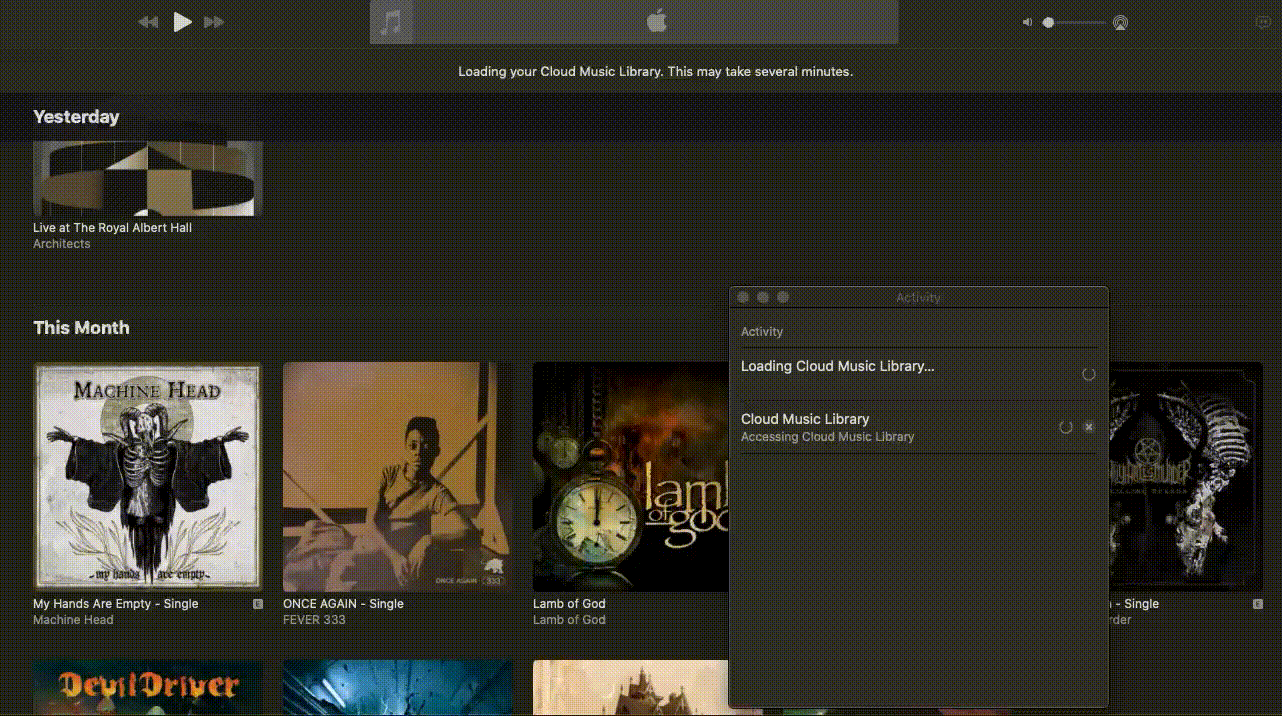Minimize the Activity window
The image size is (1282, 716).
coord(763,297)
